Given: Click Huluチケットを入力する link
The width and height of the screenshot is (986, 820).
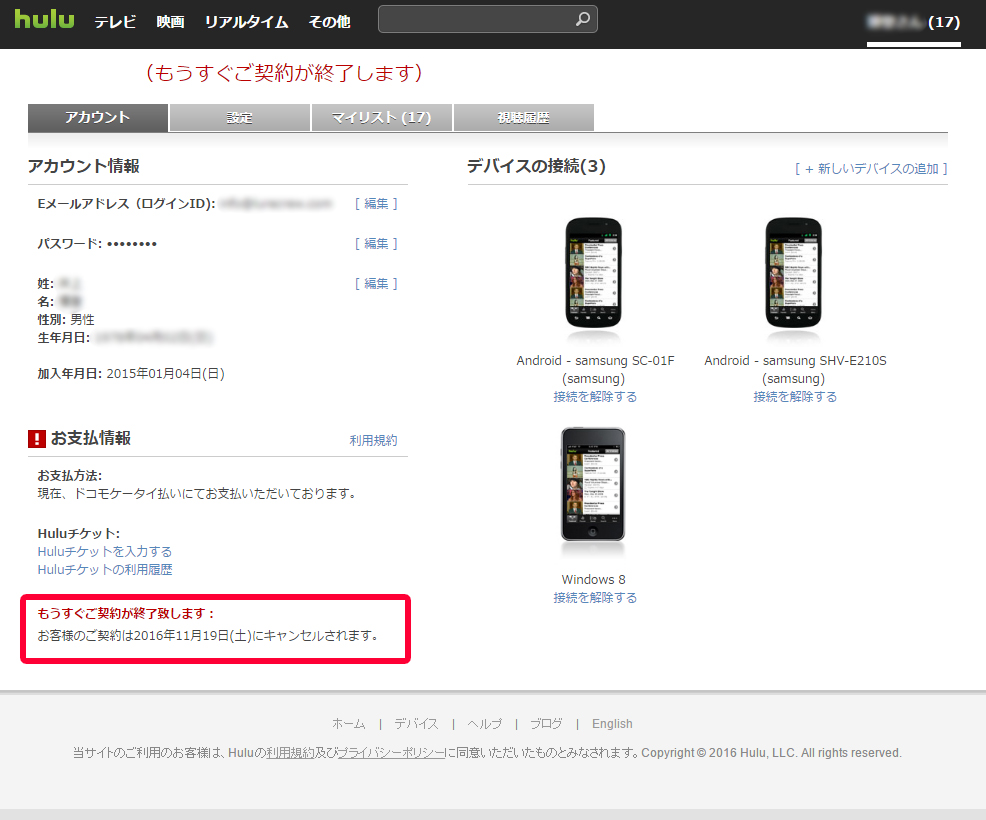Looking at the screenshot, I should tap(104, 551).
